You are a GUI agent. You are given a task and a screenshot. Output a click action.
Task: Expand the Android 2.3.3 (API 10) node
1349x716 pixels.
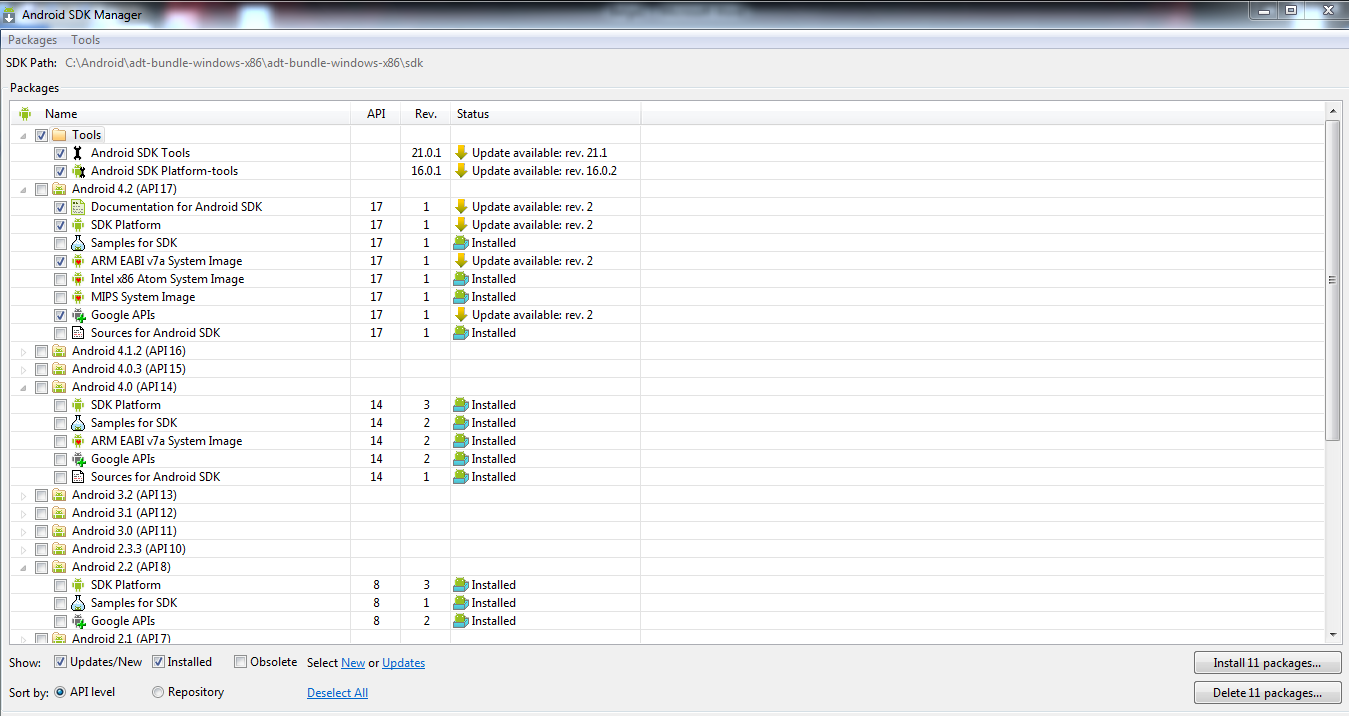[x=24, y=549]
